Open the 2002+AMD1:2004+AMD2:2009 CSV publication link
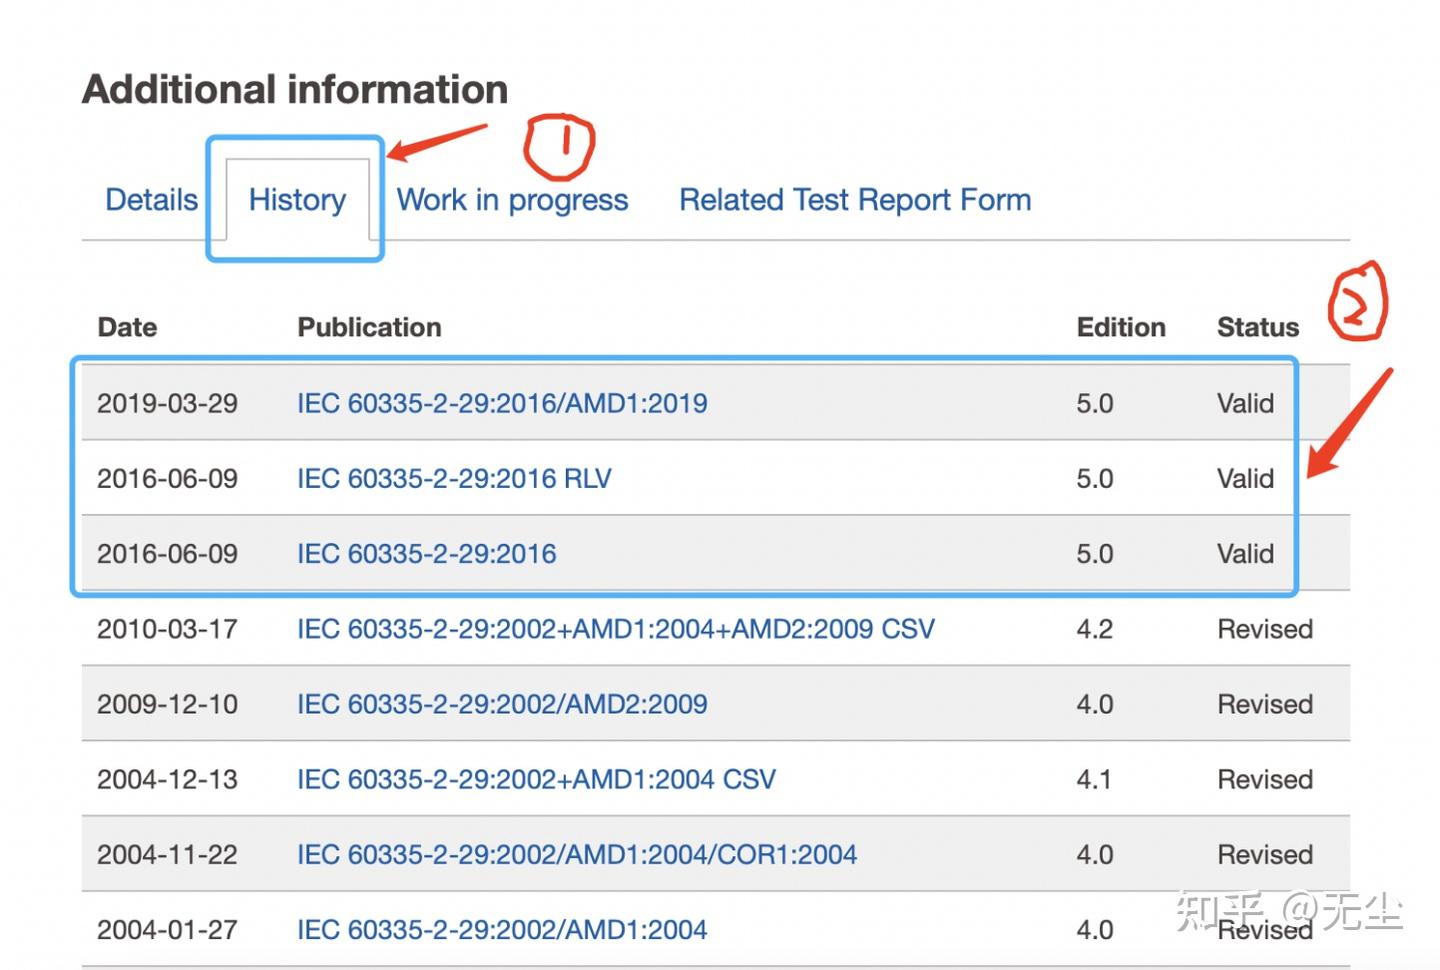The width and height of the screenshot is (1440, 970). pyautogui.click(x=615, y=629)
